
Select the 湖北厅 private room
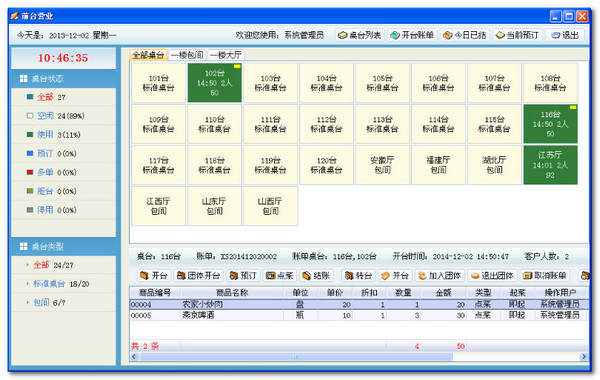click(x=494, y=165)
